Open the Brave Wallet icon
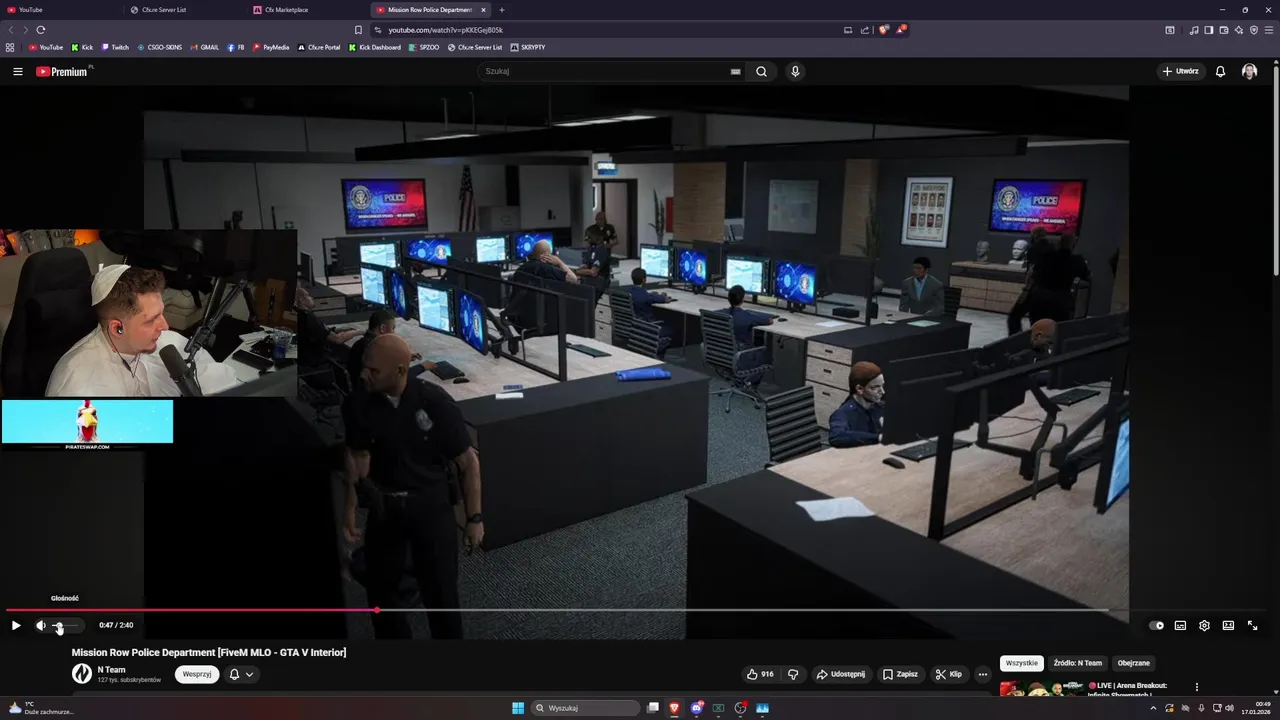 (x=1224, y=30)
